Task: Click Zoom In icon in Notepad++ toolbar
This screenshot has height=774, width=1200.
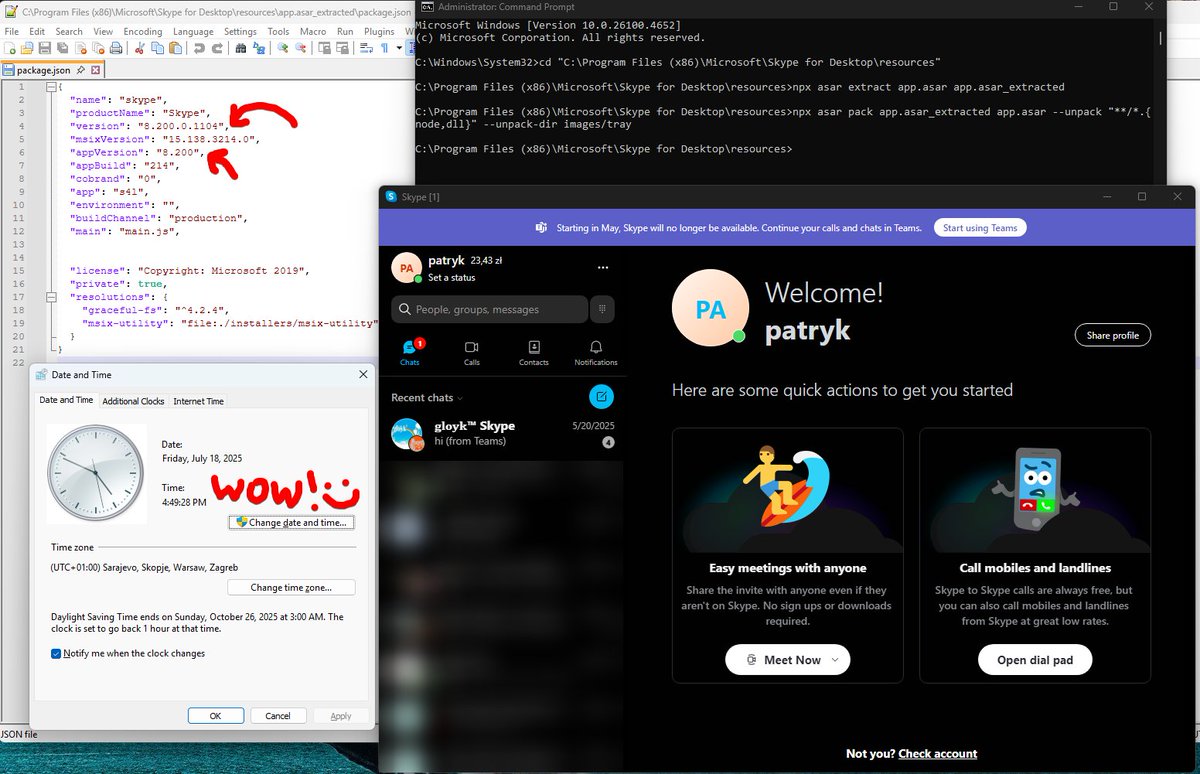Action: tap(283, 48)
